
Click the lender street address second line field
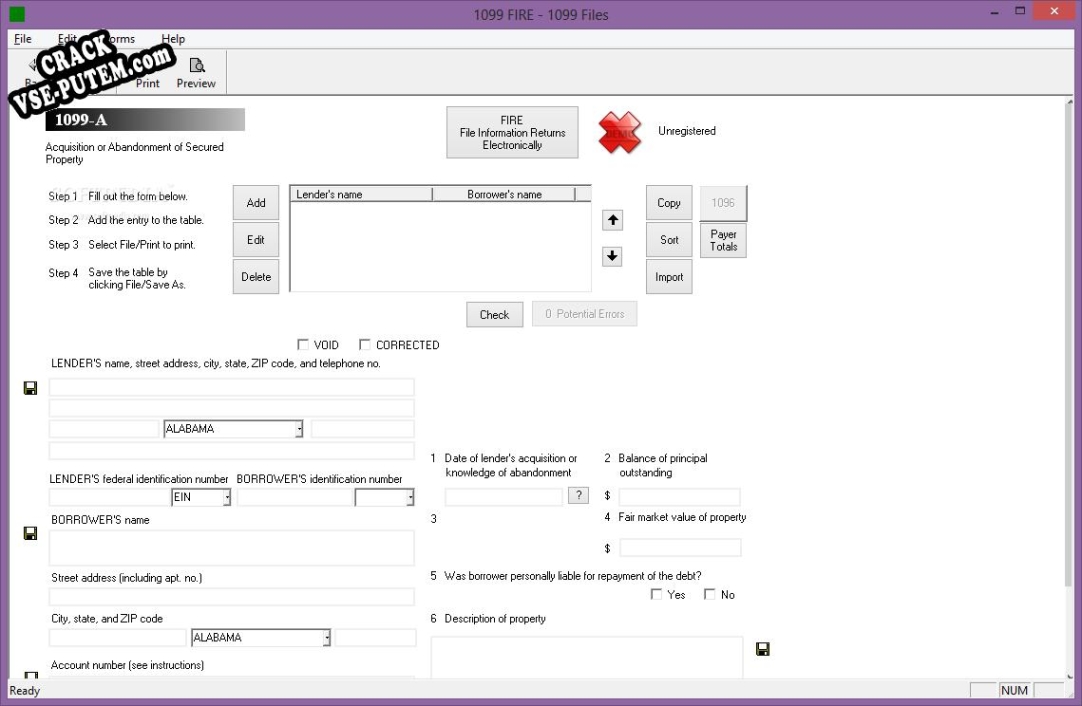(232, 408)
